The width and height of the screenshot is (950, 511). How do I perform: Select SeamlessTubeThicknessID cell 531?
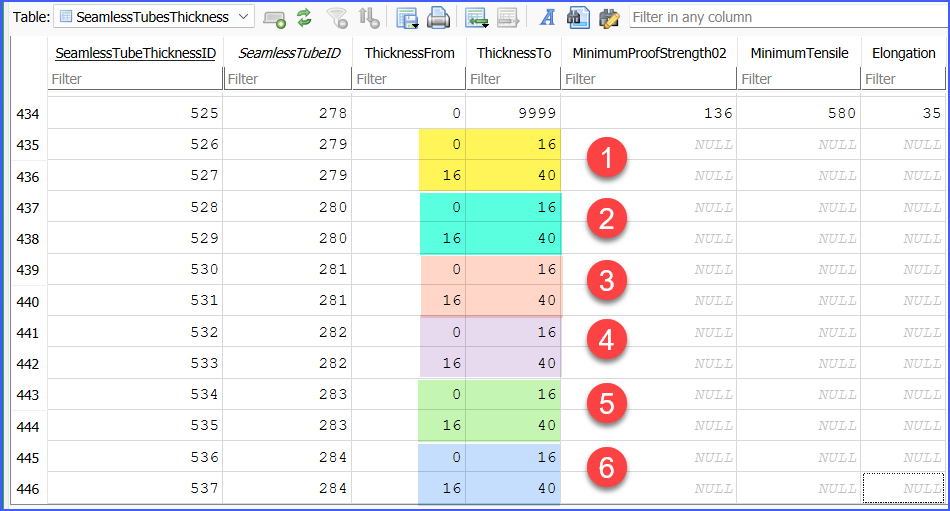(136, 301)
